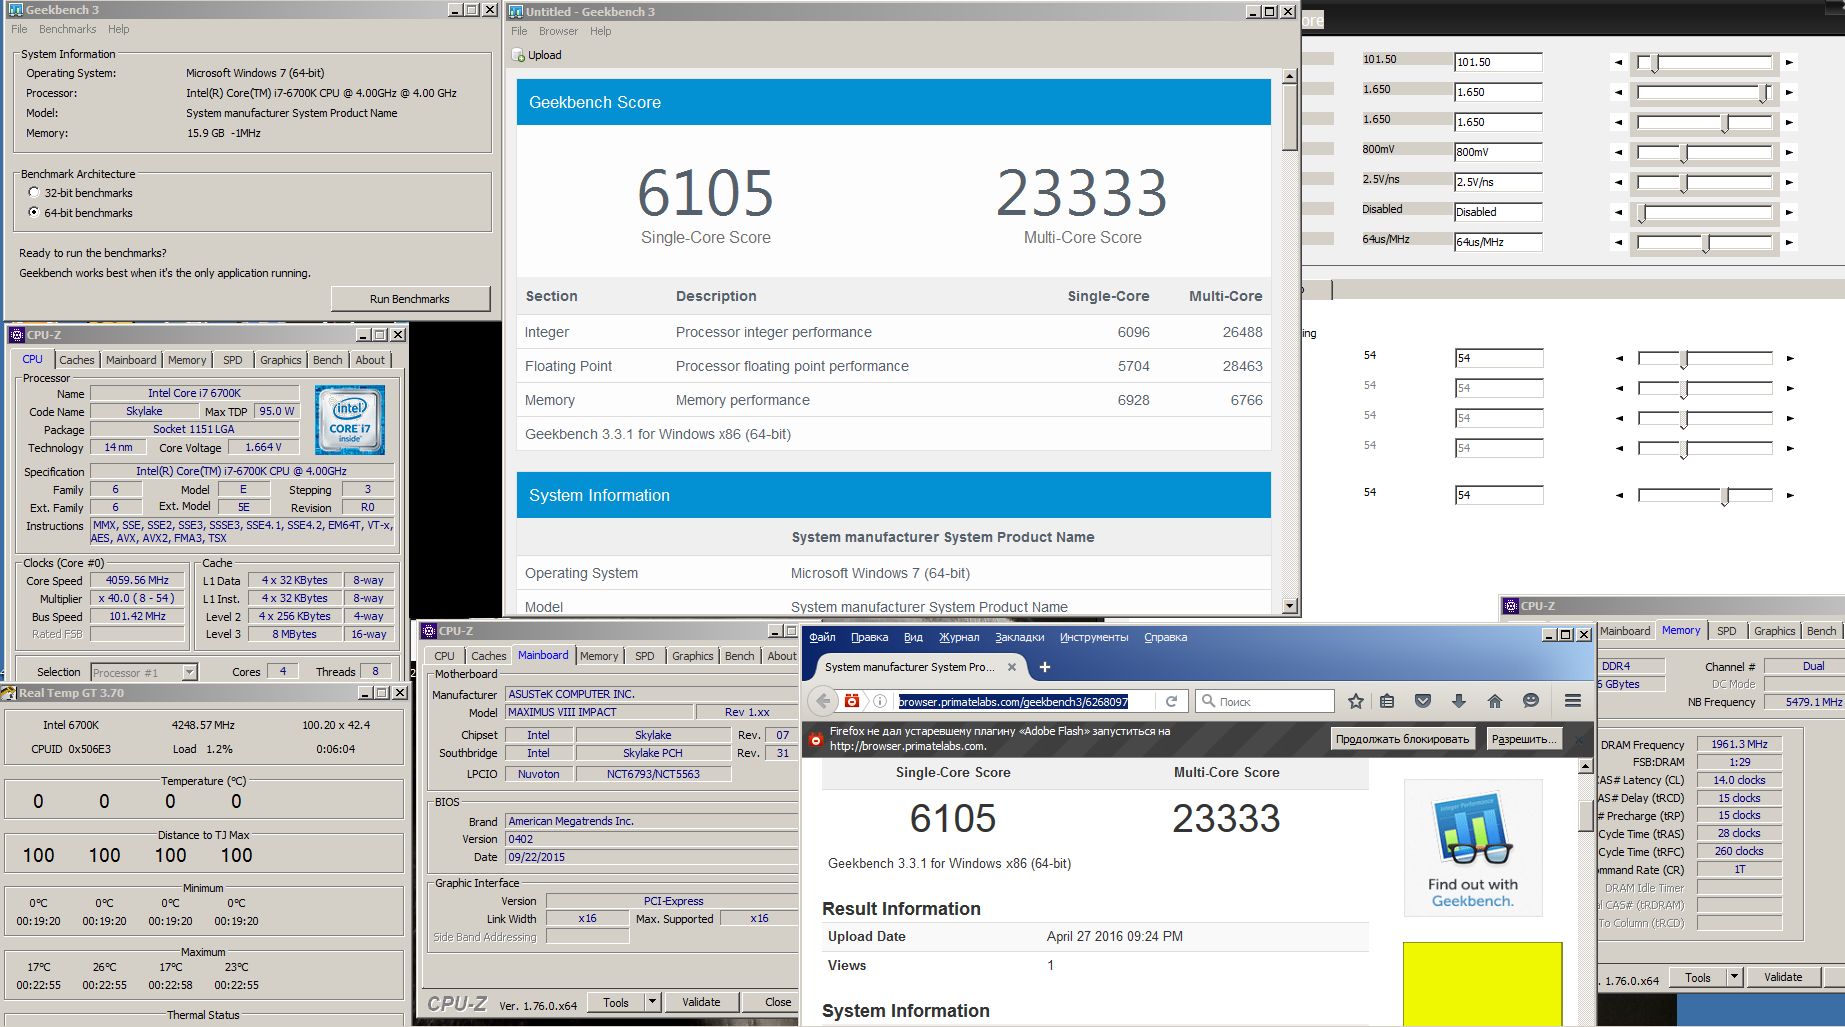Dismiss the Adobe Flash notification bar
This screenshot has height=1027, width=1845.
[x=1580, y=739]
